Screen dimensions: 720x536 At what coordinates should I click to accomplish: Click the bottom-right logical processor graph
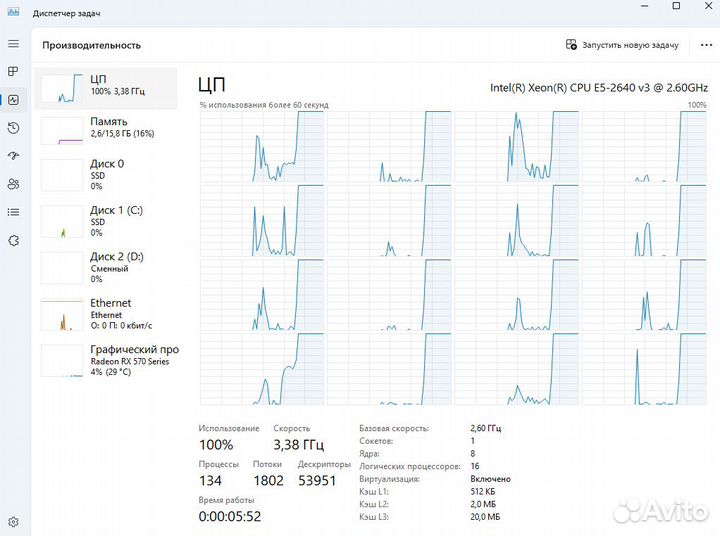645,370
